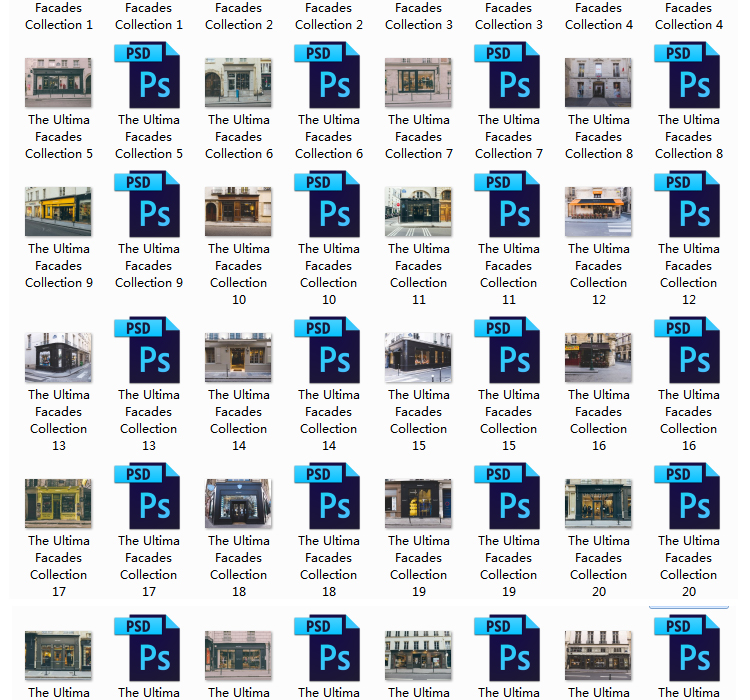Select the Collection 13 PSD file icon

148,351
